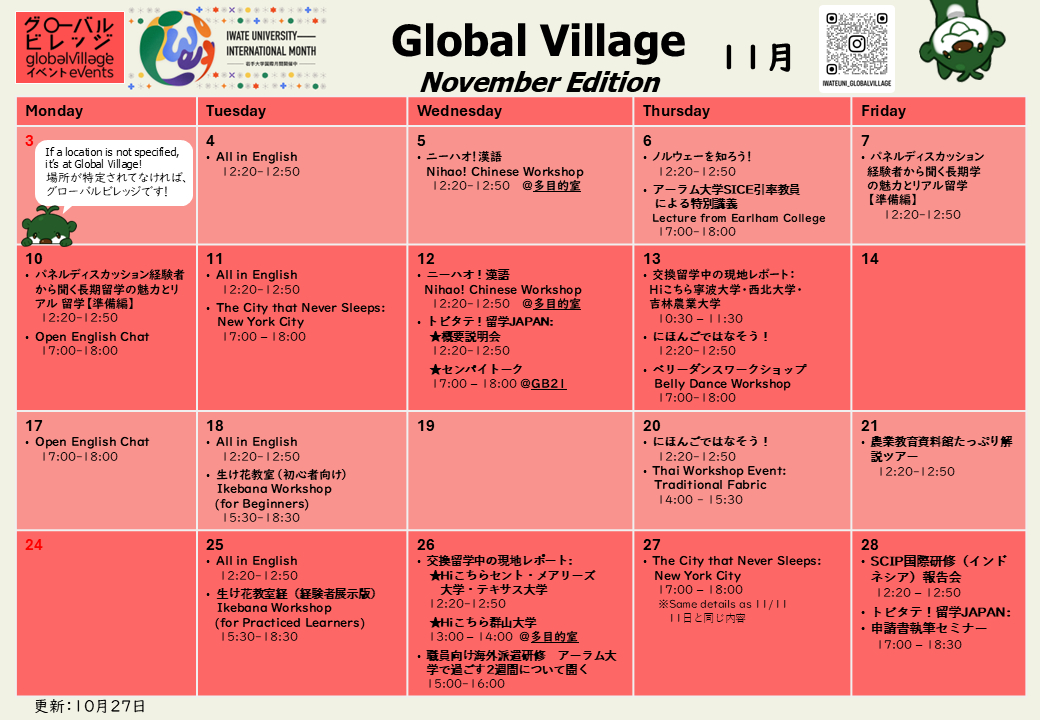Click the Lecture from Earlham College event
This screenshot has height=720, width=1040.
(x=738, y=218)
